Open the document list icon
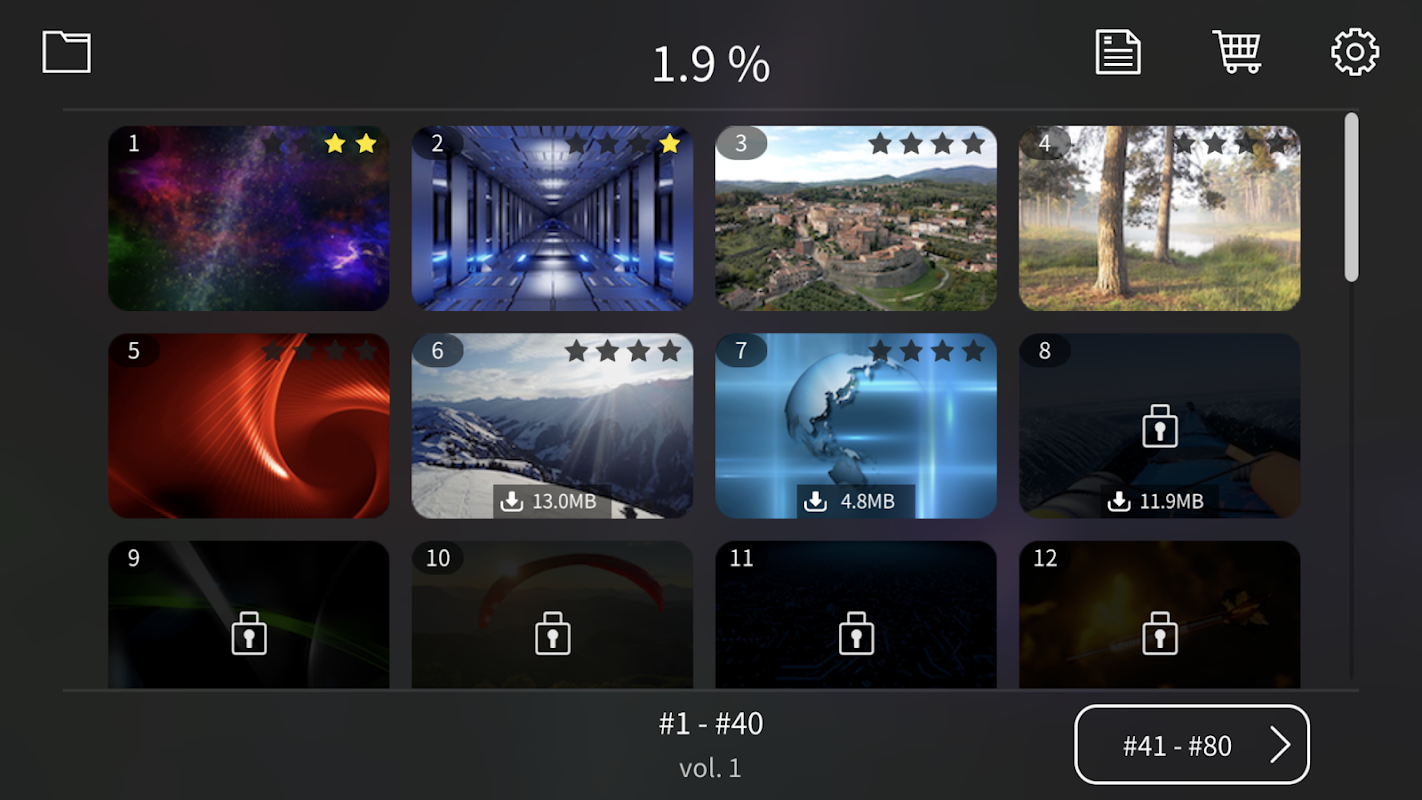The height and width of the screenshot is (800, 1422). coord(1117,51)
